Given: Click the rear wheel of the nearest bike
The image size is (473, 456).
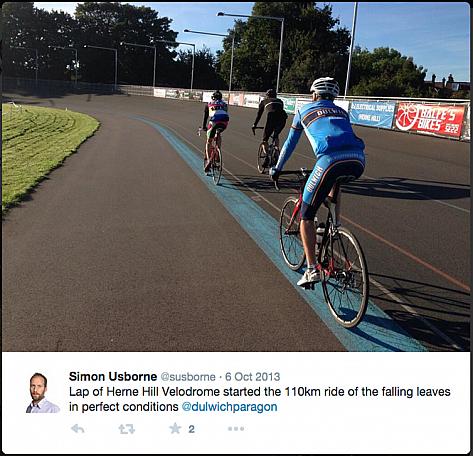Looking at the screenshot, I should (x=344, y=277).
